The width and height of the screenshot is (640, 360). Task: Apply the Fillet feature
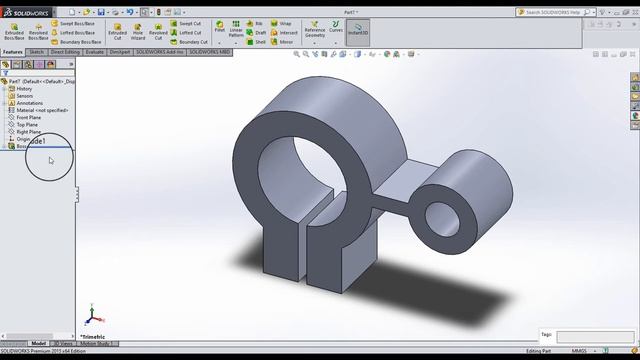pos(220,27)
